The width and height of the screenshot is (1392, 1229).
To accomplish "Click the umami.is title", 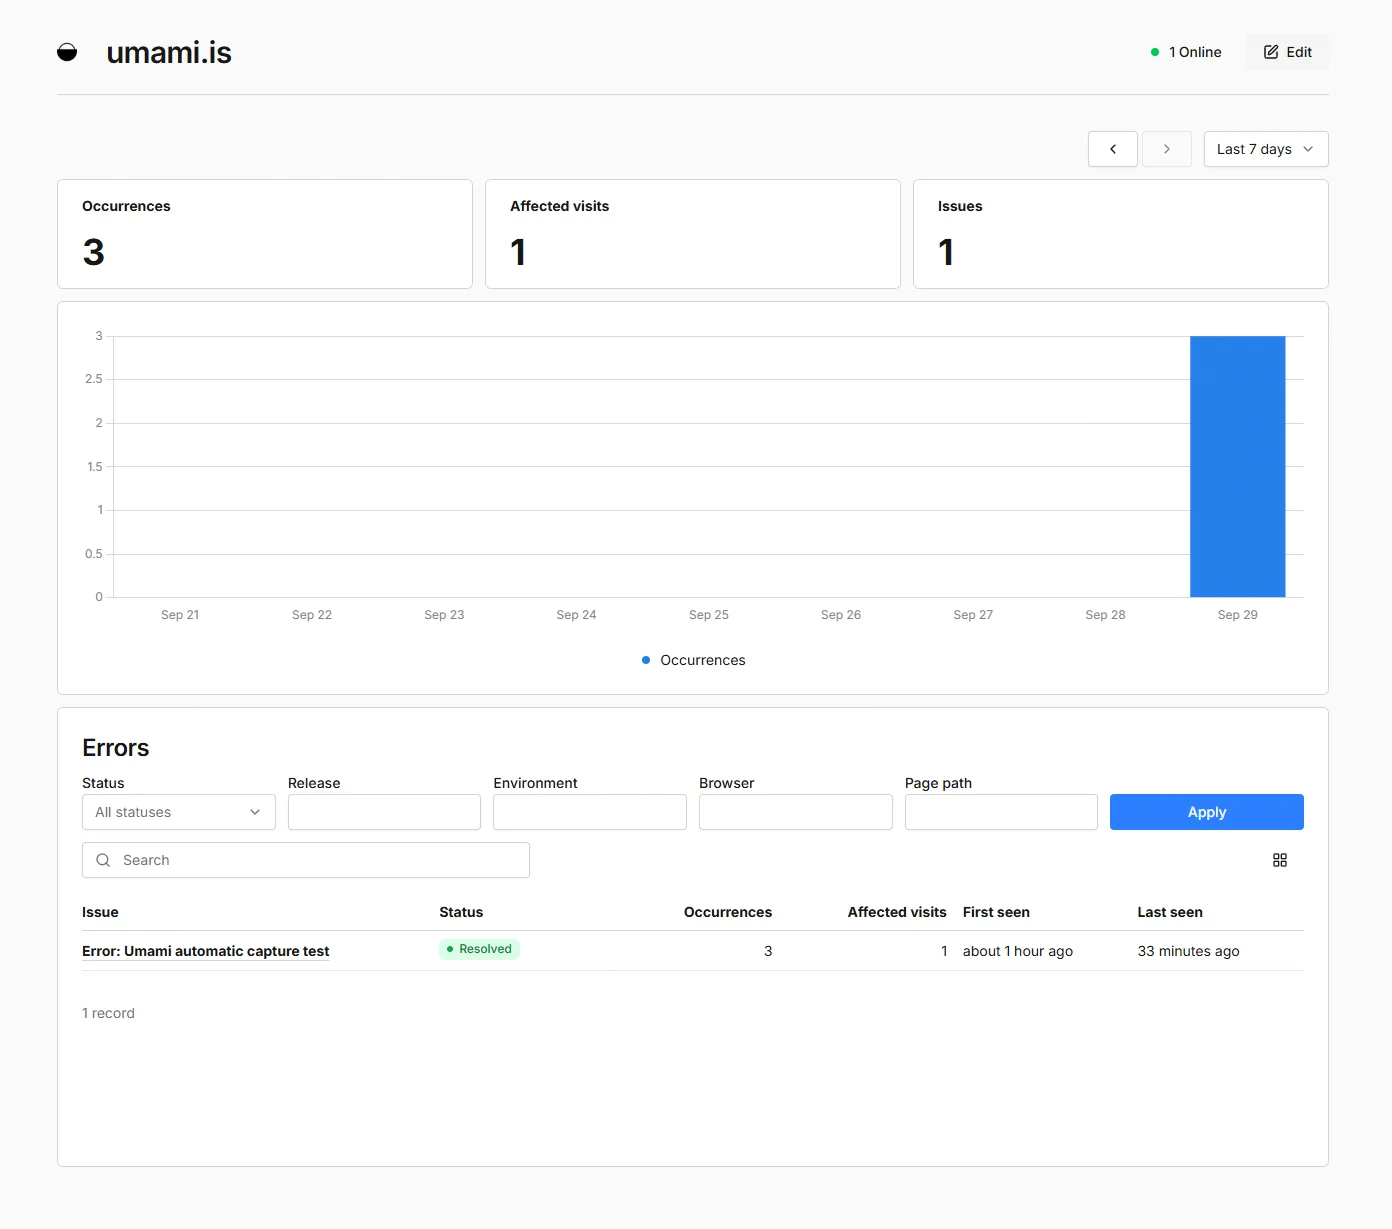I will [x=169, y=52].
